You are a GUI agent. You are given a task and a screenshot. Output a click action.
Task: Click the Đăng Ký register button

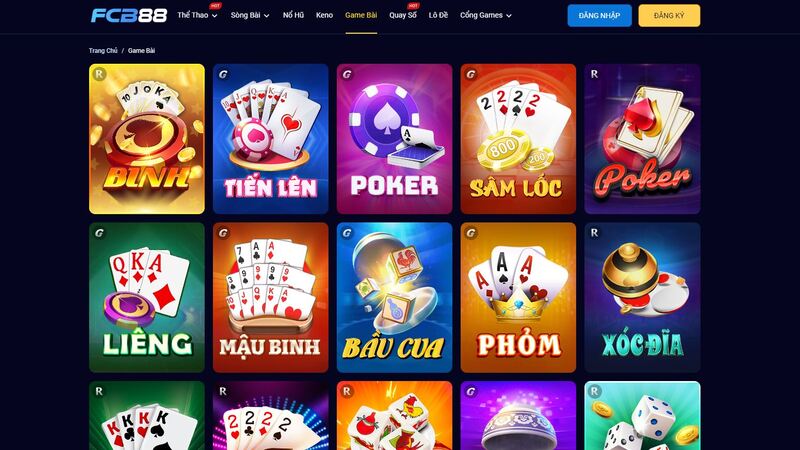coord(669,16)
